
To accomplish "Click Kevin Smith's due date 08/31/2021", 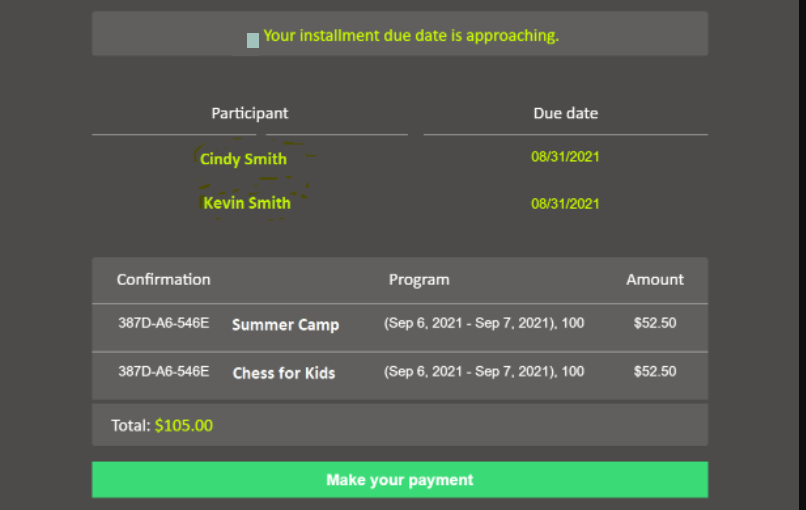I will click(565, 204).
